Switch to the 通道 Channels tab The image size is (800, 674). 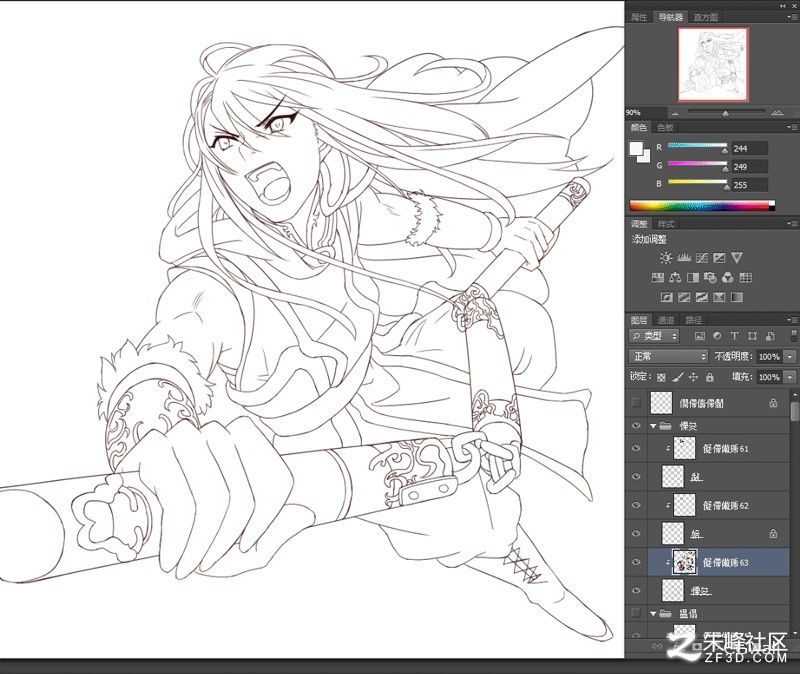(x=666, y=320)
